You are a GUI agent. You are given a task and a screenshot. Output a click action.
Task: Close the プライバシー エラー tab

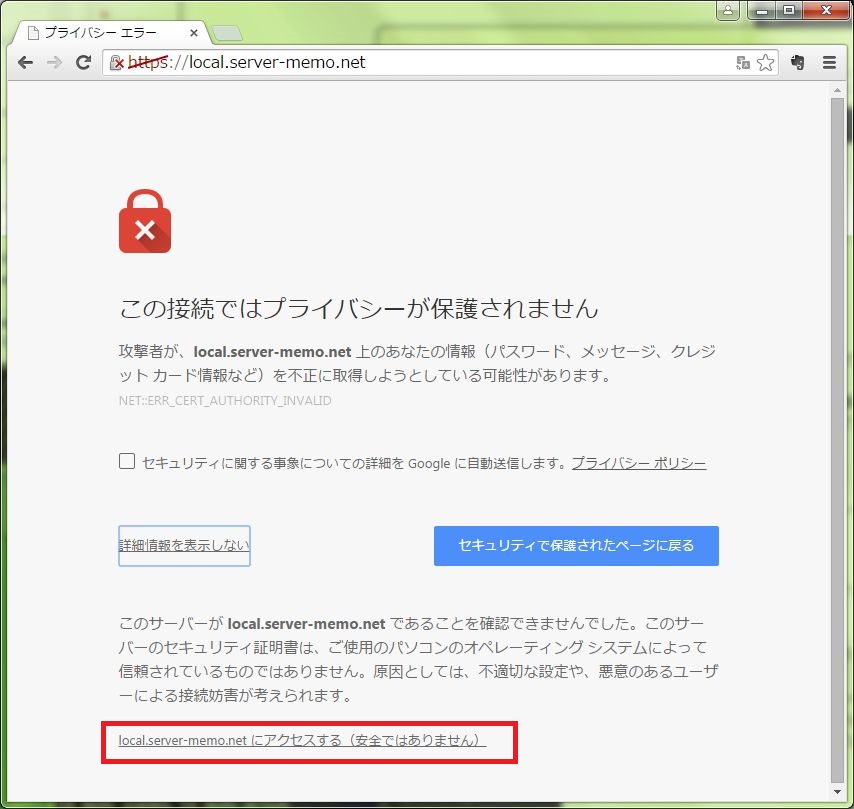tap(193, 33)
